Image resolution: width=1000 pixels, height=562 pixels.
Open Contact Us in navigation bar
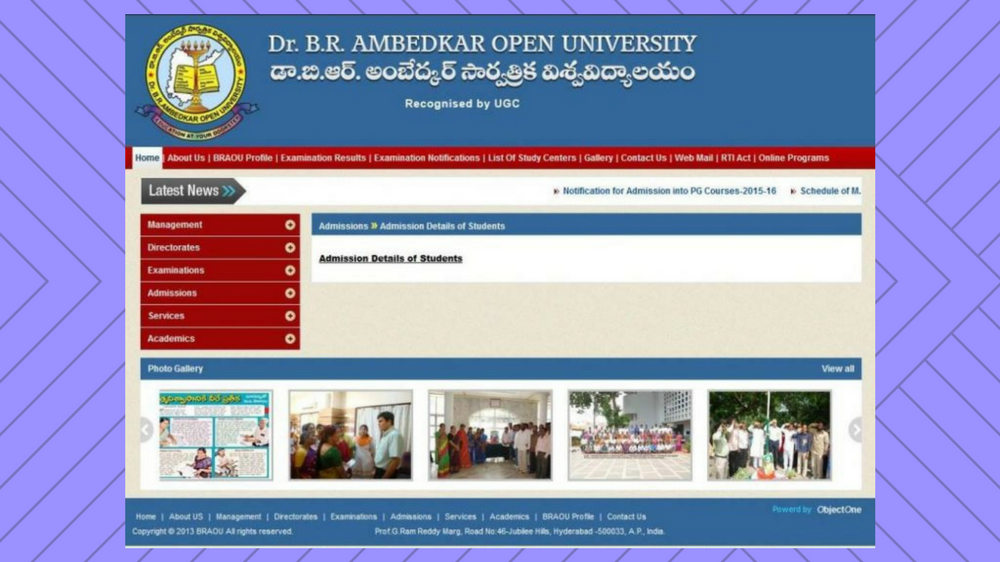(x=643, y=158)
